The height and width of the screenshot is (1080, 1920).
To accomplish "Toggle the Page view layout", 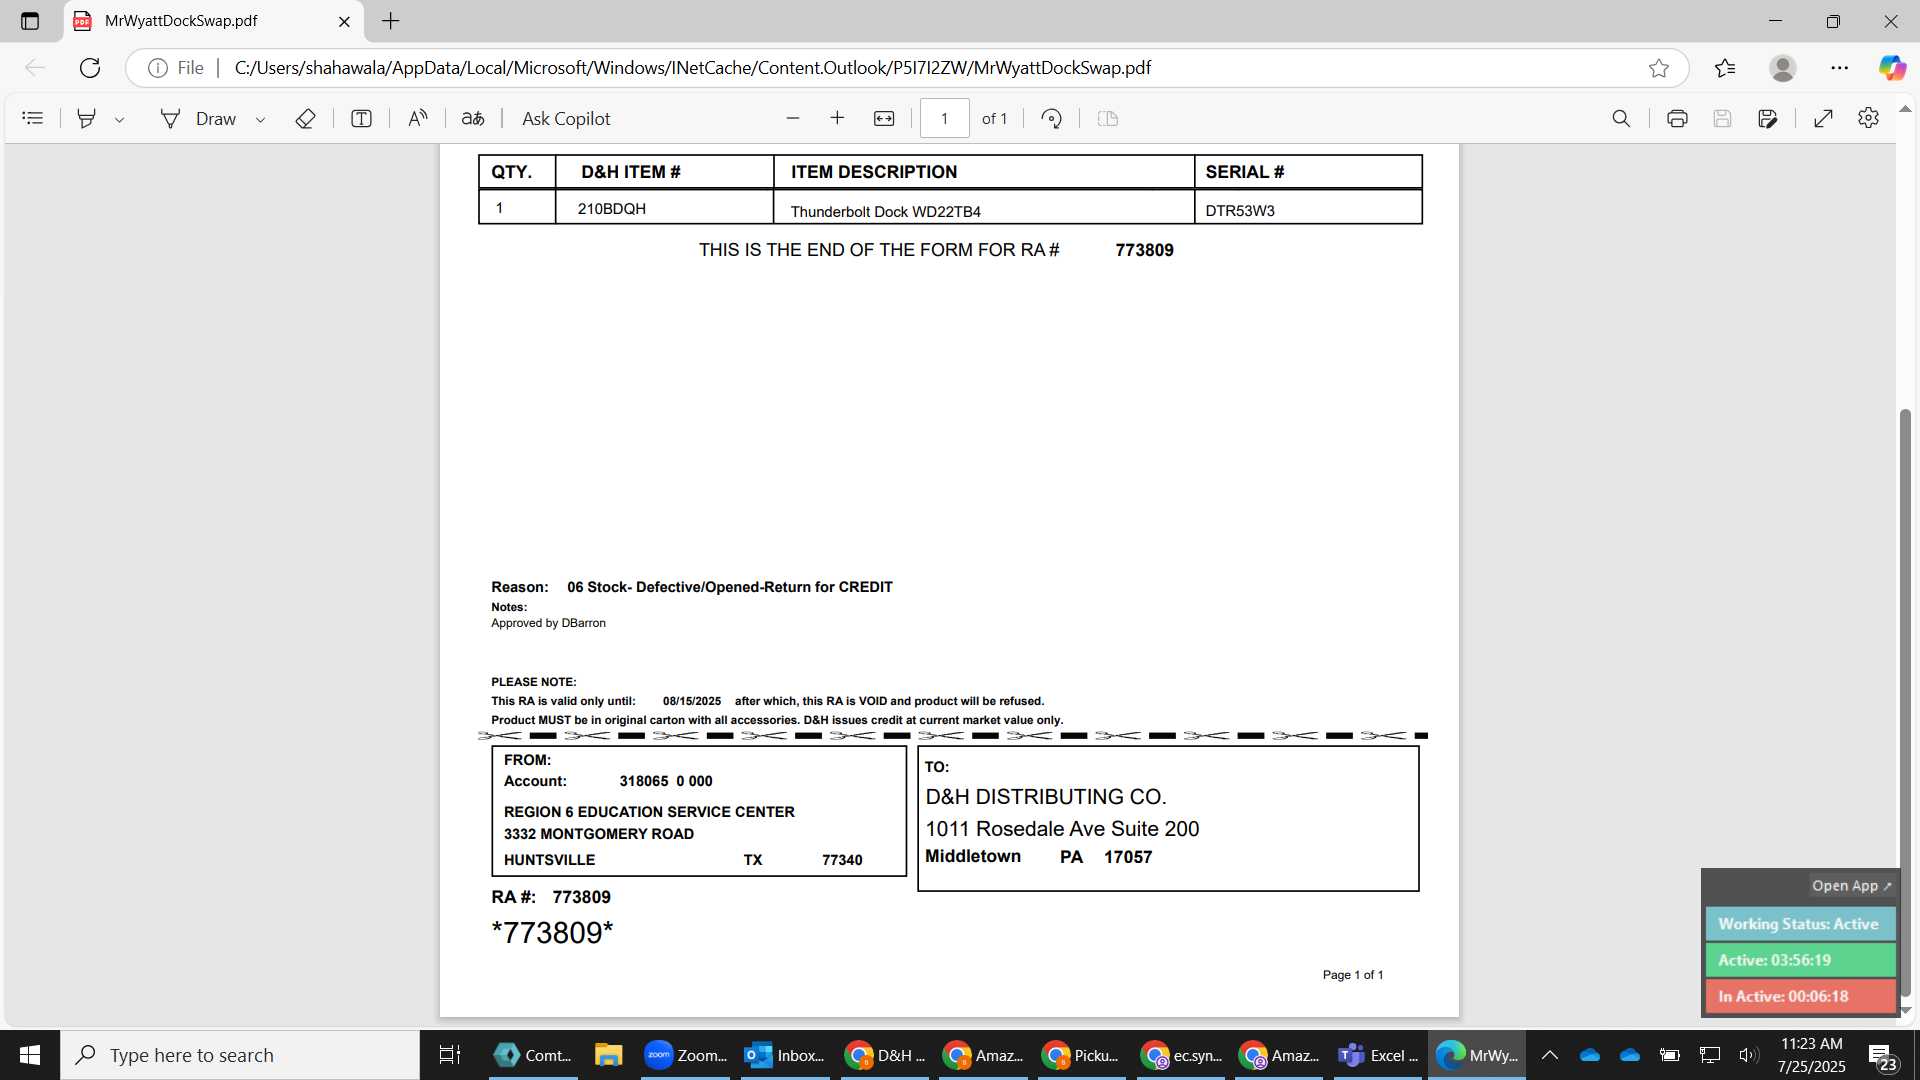I will coord(1107,118).
